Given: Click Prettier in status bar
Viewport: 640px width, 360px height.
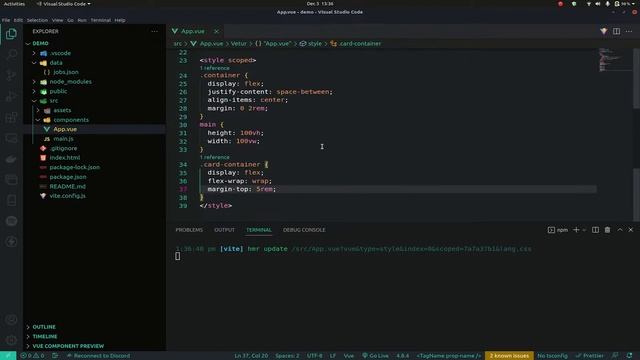Looking at the screenshot, I should (589, 356).
